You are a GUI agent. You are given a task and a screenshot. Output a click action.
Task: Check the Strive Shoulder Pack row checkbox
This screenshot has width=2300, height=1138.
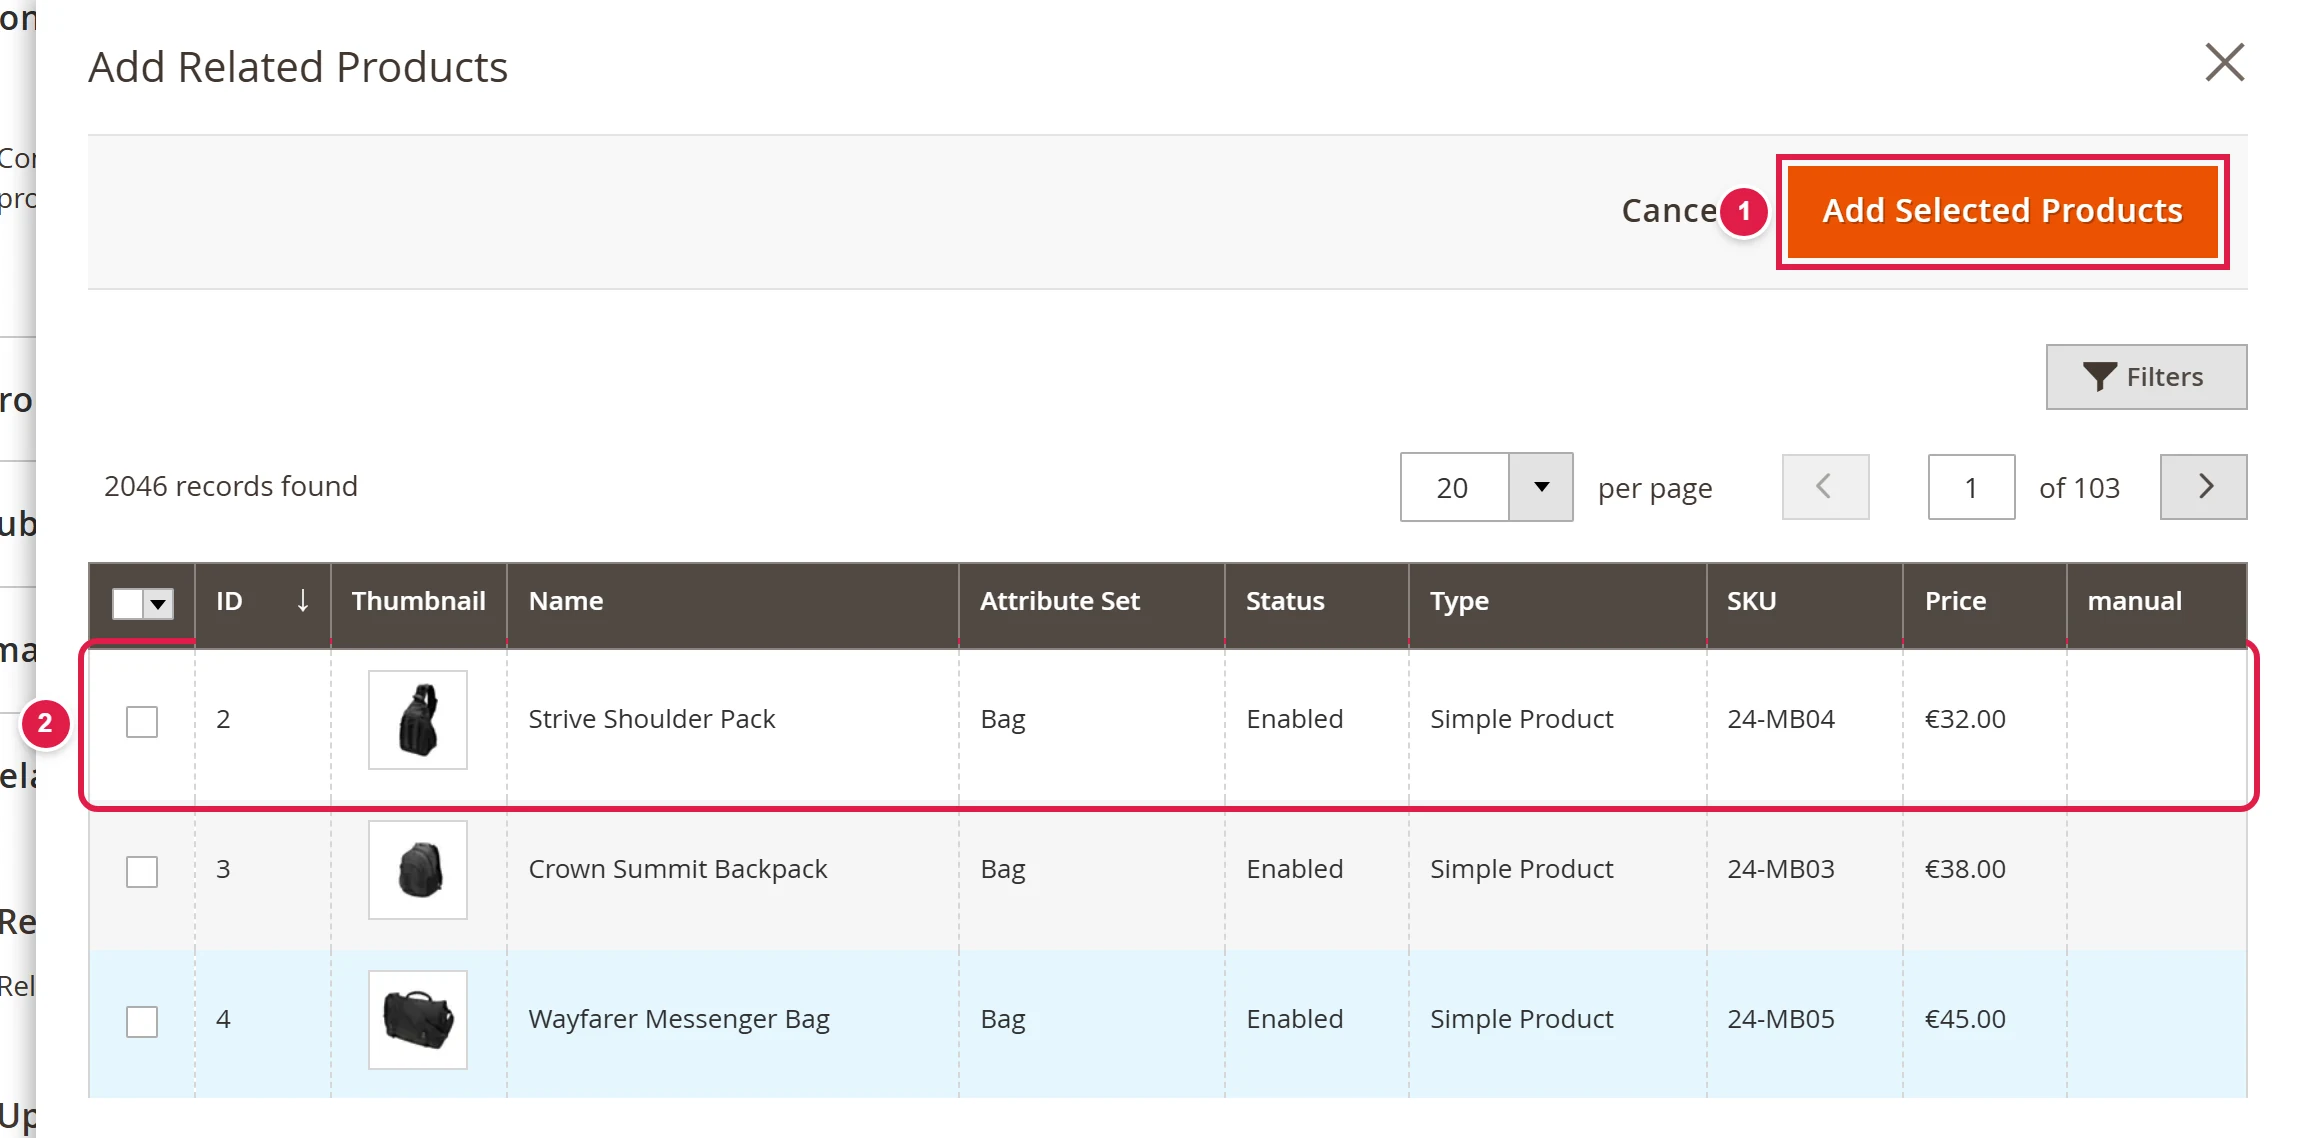(x=142, y=721)
